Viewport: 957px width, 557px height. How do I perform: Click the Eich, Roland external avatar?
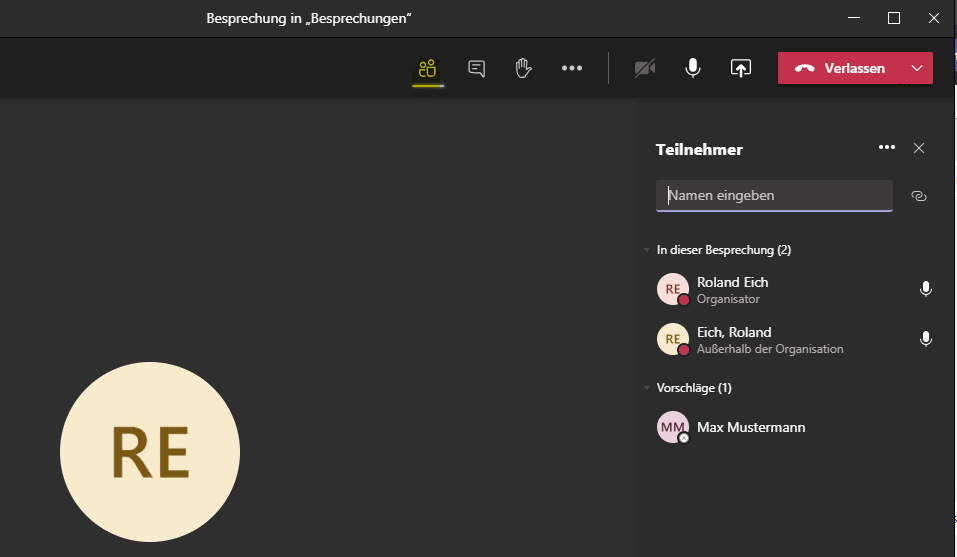673,339
